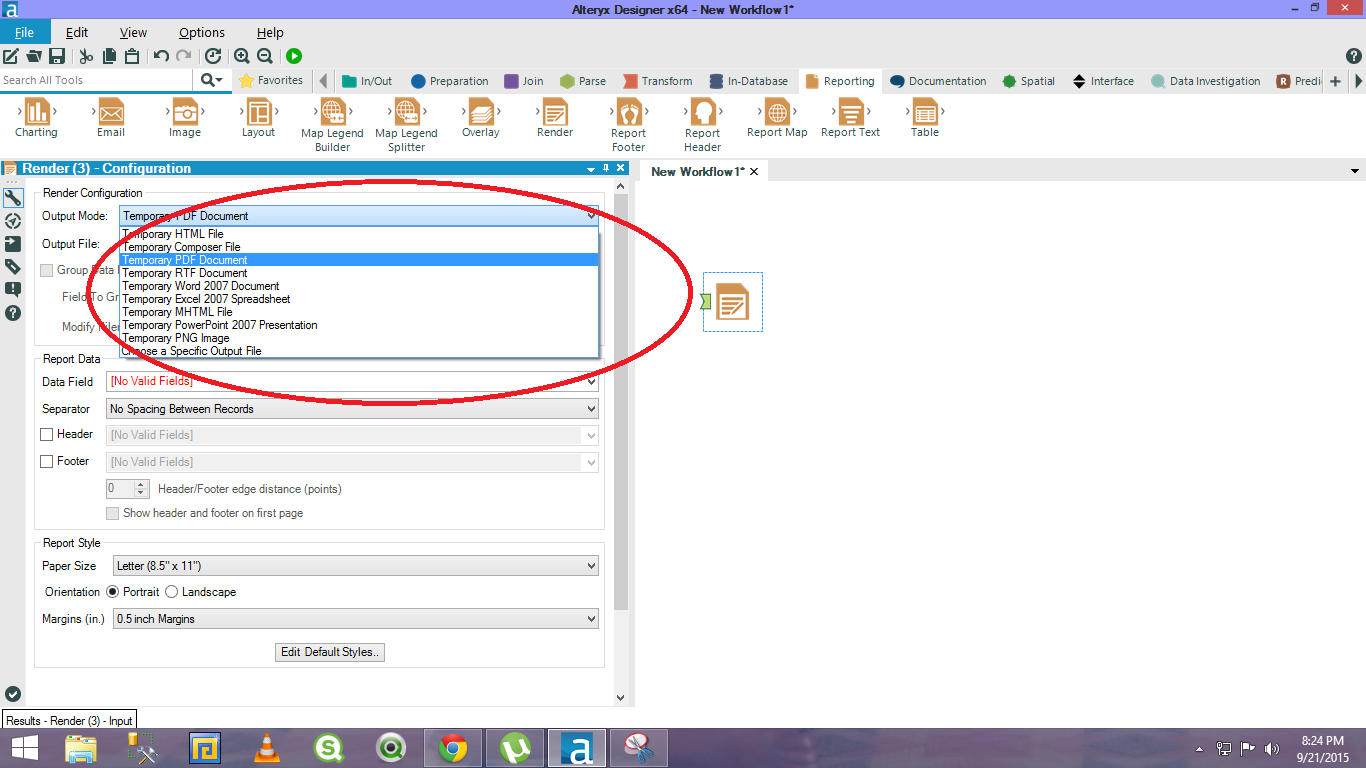Image resolution: width=1366 pixels, height=768 pixels.
Task: Select the Report Text tool
Action: (851, 119)
